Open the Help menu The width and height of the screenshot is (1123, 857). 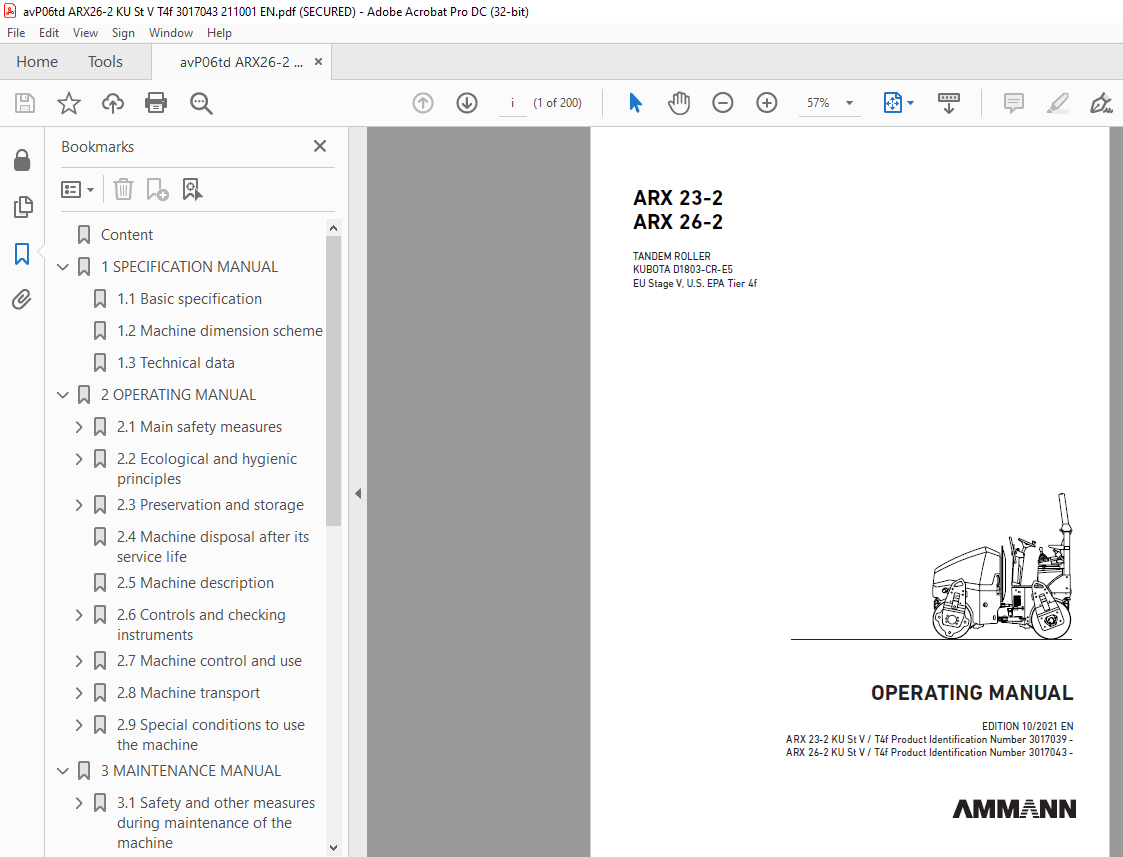coord(219,33)
